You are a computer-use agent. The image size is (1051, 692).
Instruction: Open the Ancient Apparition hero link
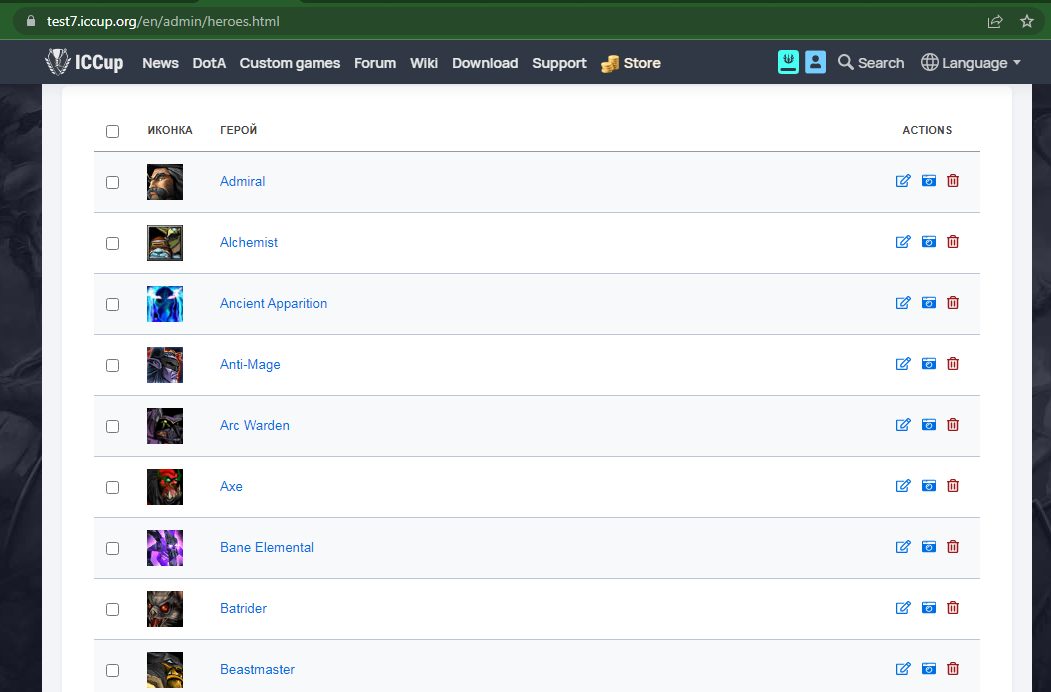(x=273, y=303)
